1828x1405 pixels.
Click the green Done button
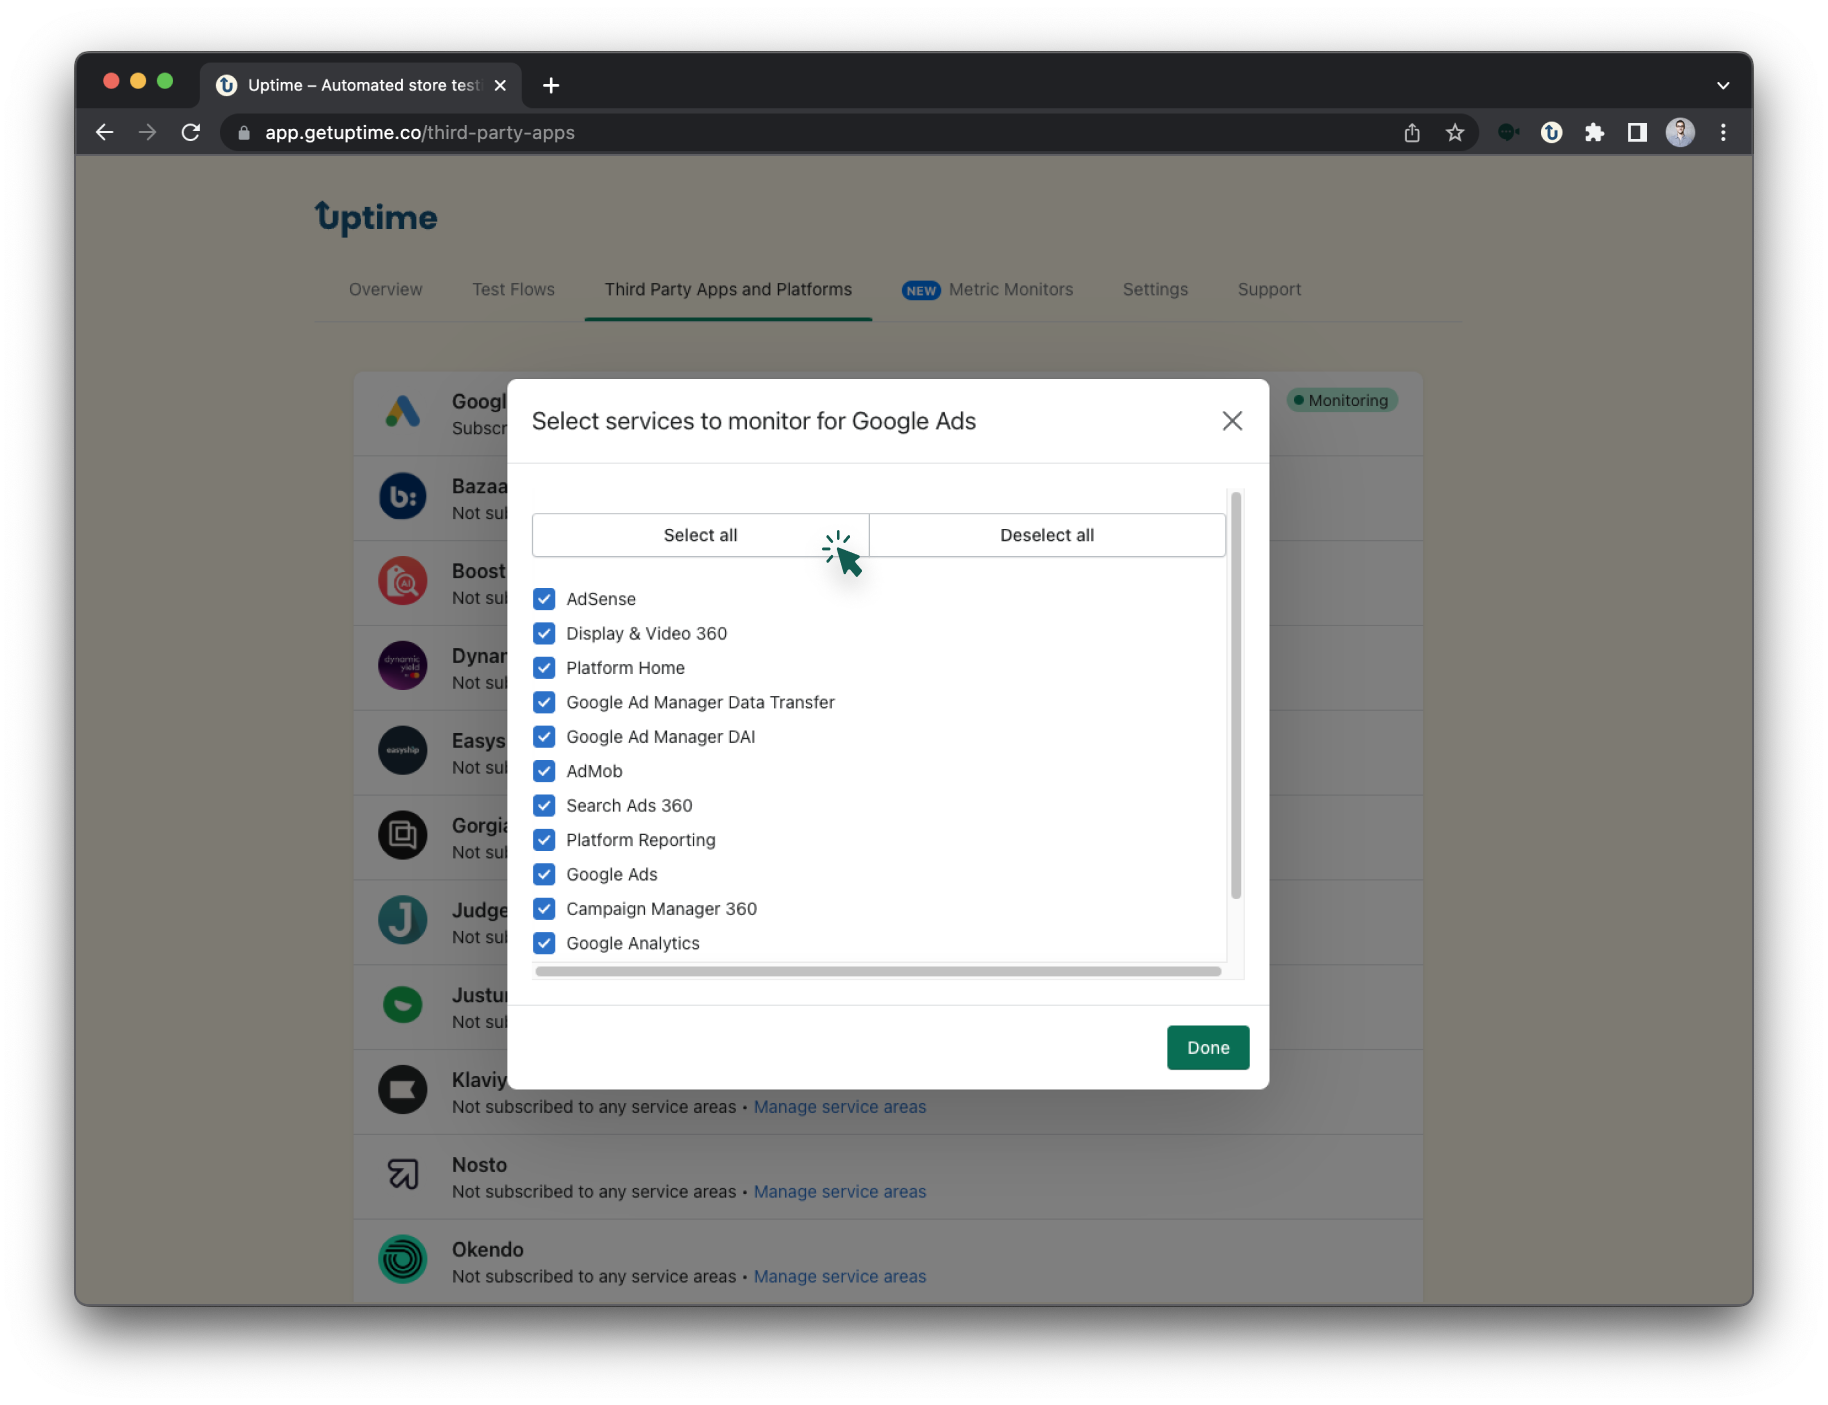tap(1208, 1047)
